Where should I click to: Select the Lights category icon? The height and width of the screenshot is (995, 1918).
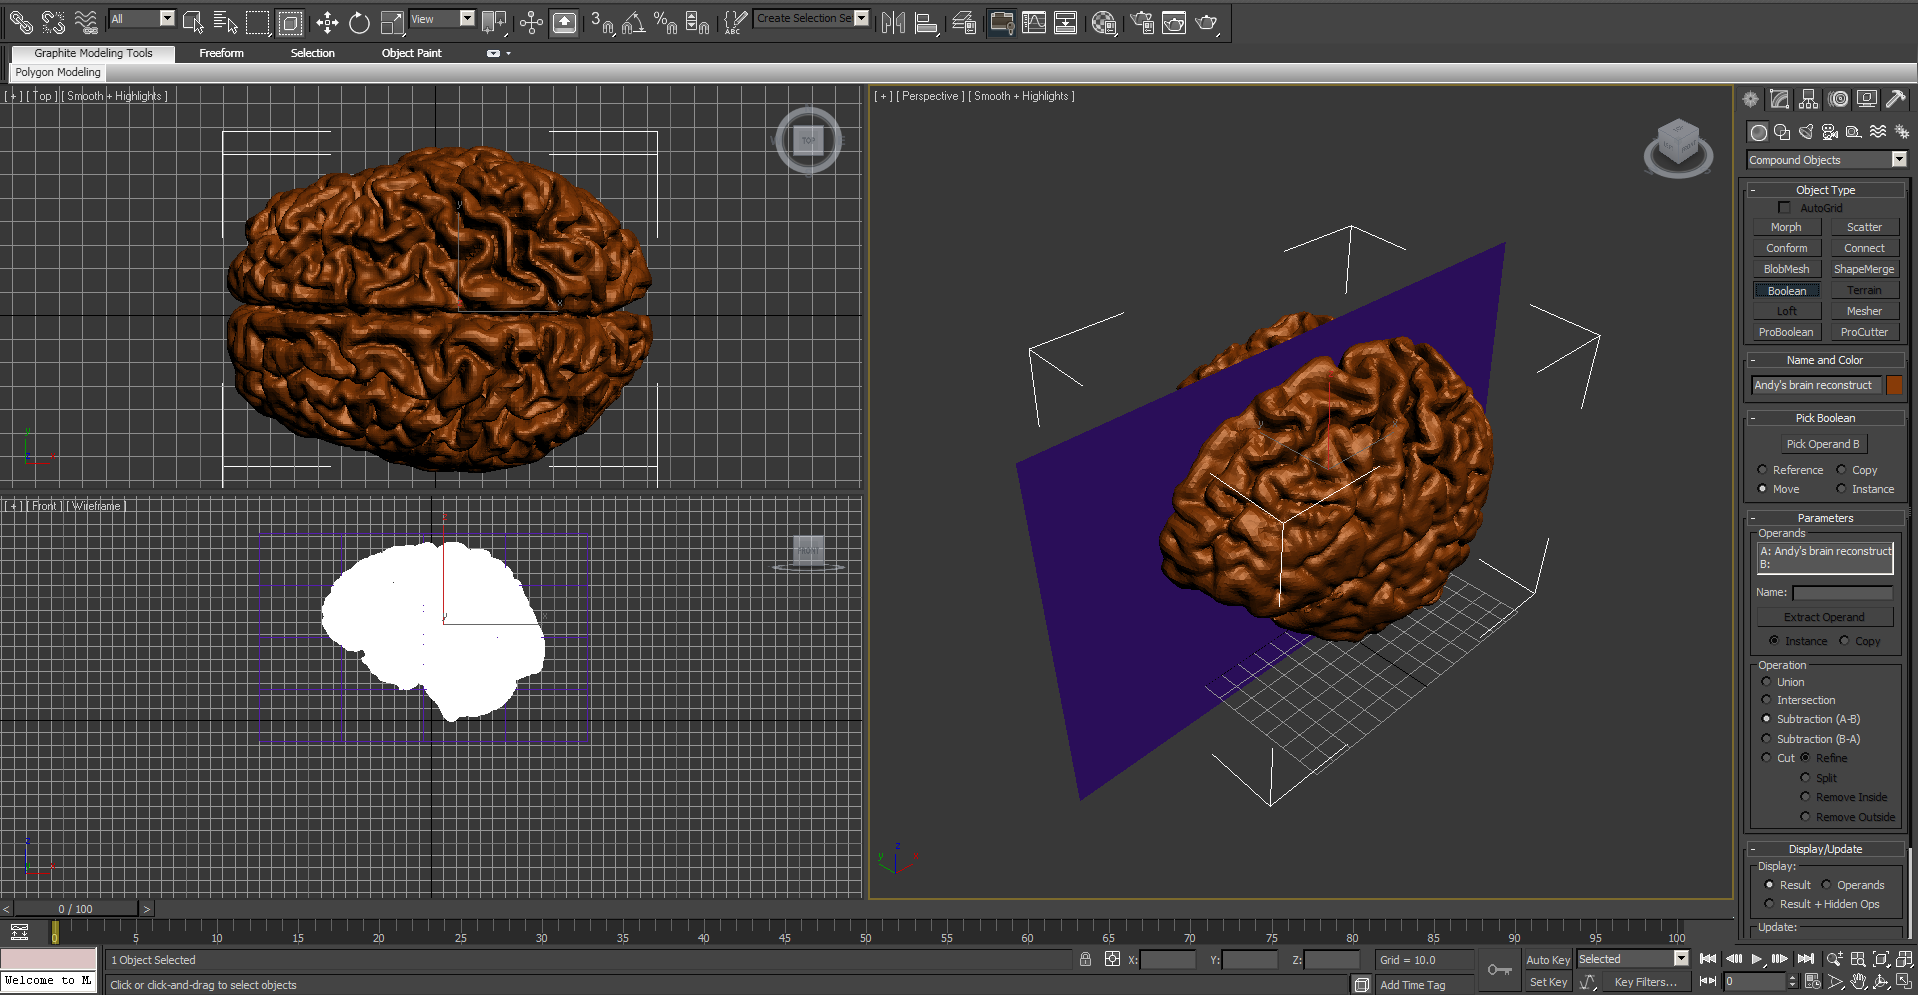(1806, 131)
